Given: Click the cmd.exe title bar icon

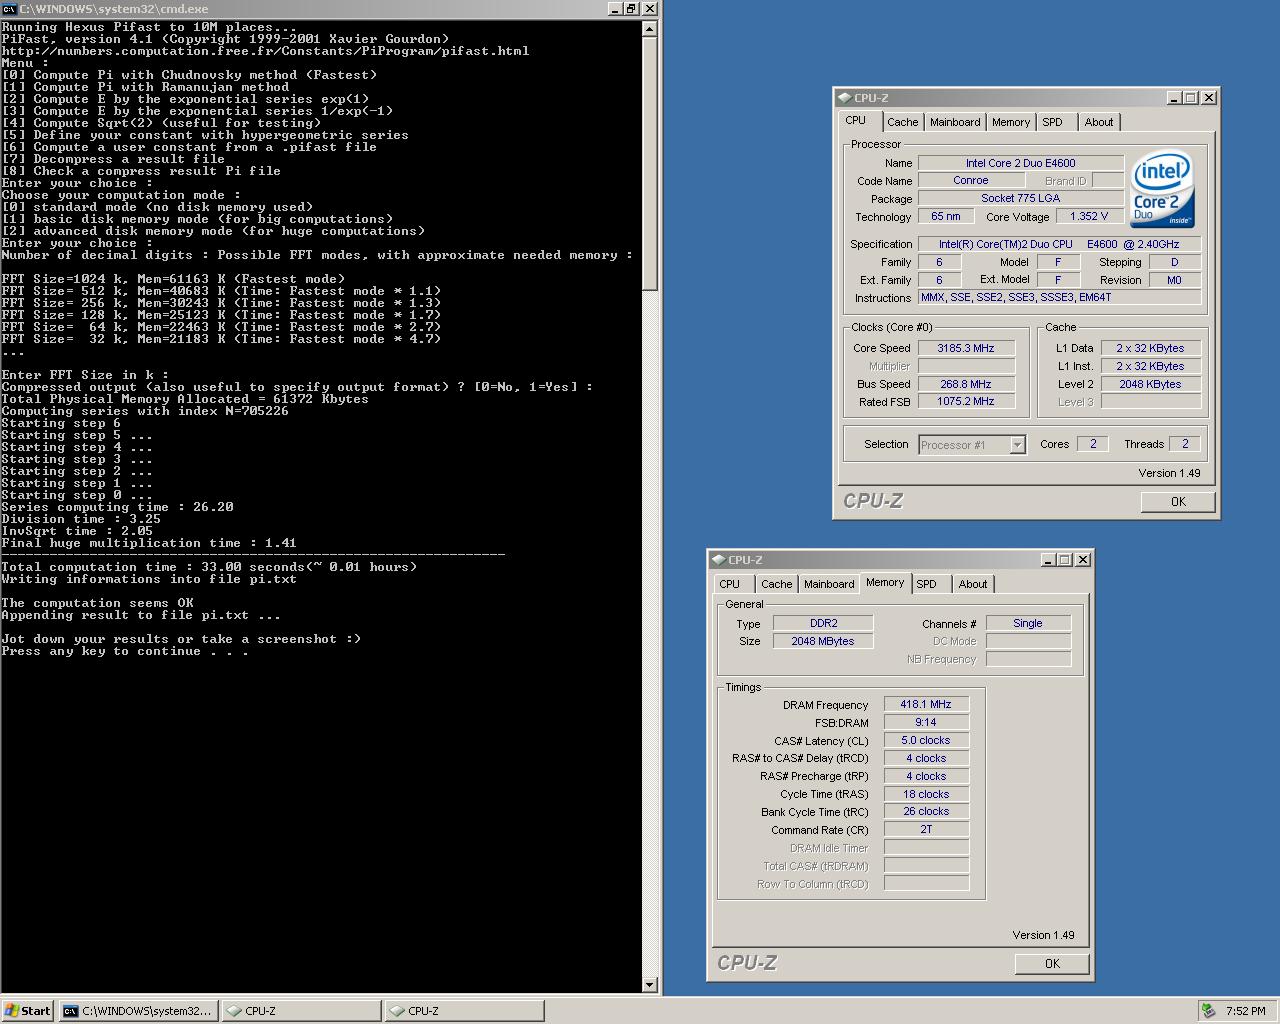Looking at the screenshot, I should 9,8.
